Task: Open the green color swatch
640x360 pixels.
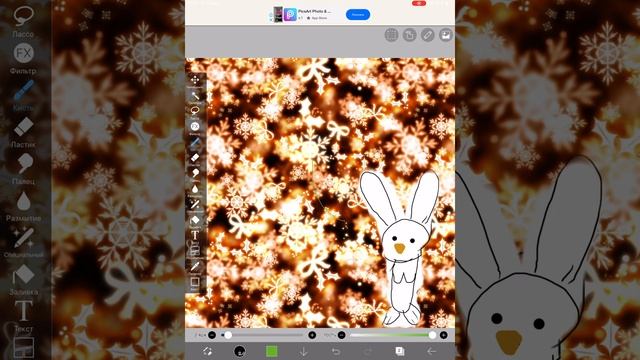Action: [272, 351]
